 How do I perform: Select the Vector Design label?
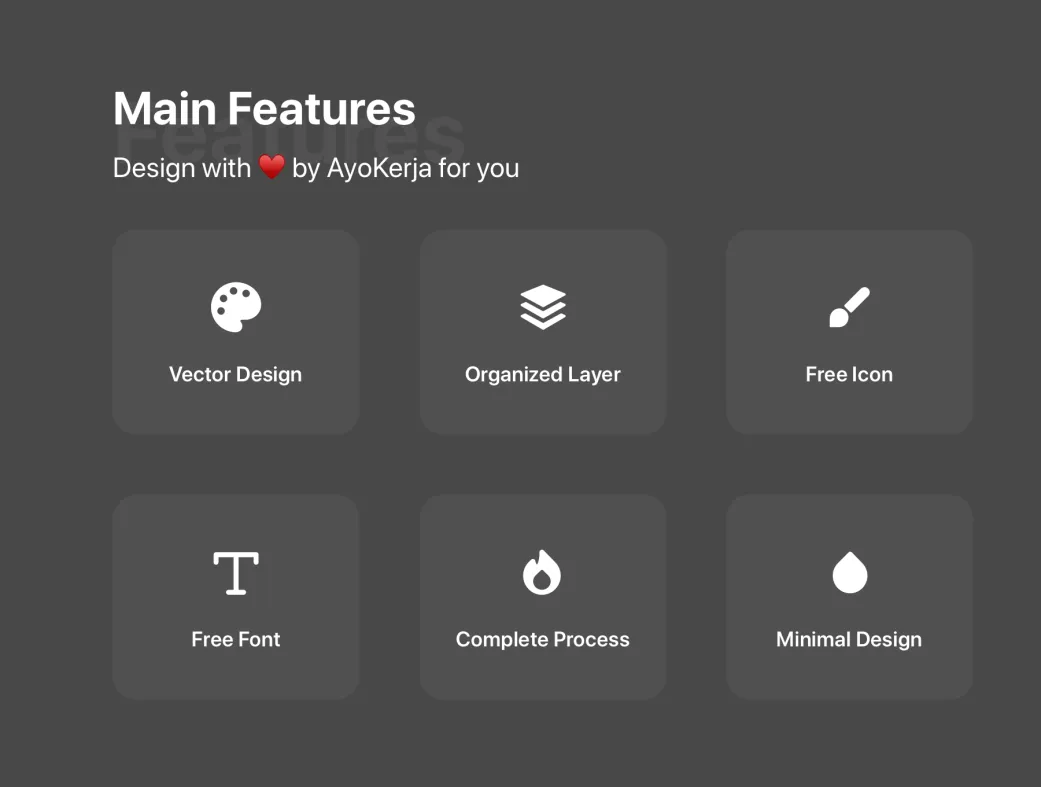pos(236,375)
